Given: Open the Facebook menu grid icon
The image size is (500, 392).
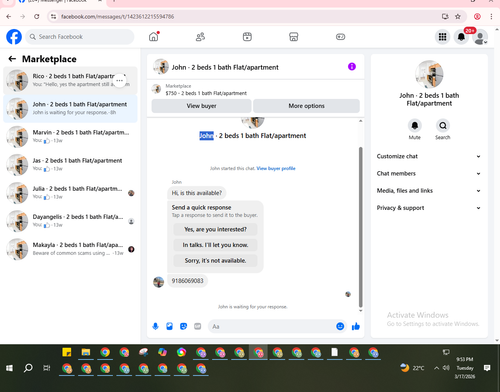Looking at the screenshot, I should [x=442, y=37].
